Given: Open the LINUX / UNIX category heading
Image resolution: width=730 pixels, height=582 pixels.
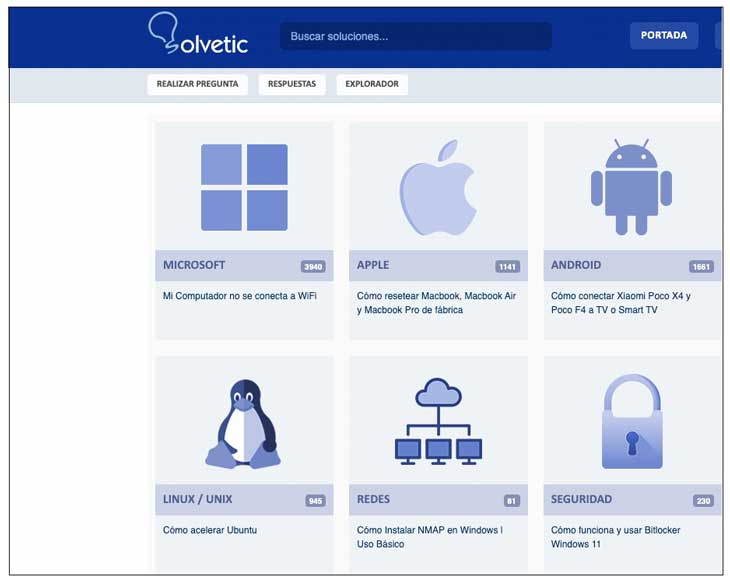Looking at the screenshot, I should 197,499.
